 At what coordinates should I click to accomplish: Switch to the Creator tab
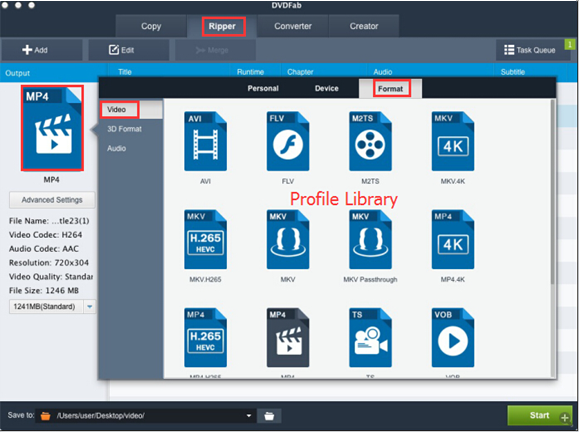pyautogui.click(x=364, y=26)
